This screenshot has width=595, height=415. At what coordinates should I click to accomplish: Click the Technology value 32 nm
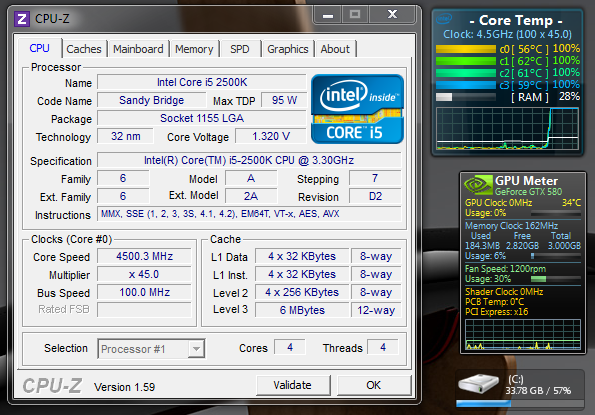[126, 136]
